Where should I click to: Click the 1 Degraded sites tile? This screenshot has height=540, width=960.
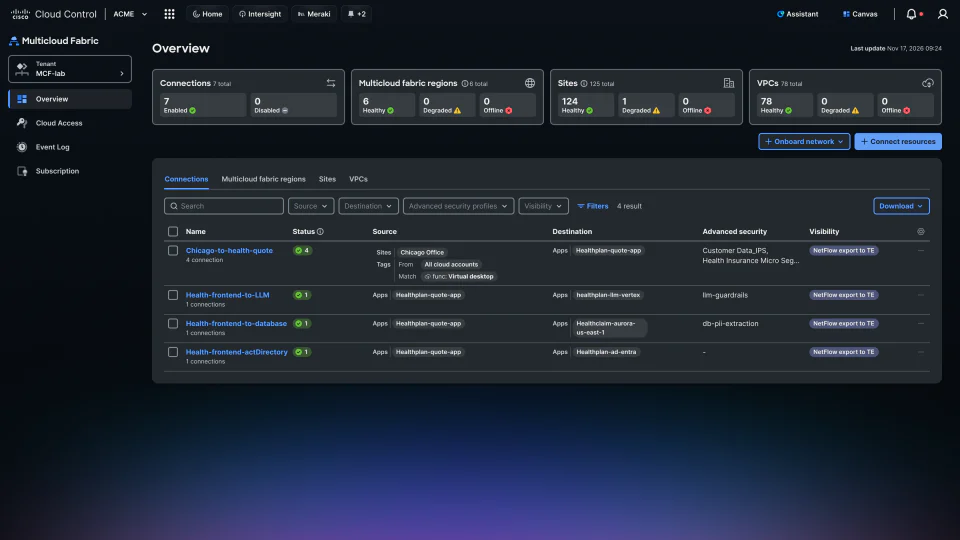(x=645, y=105)
